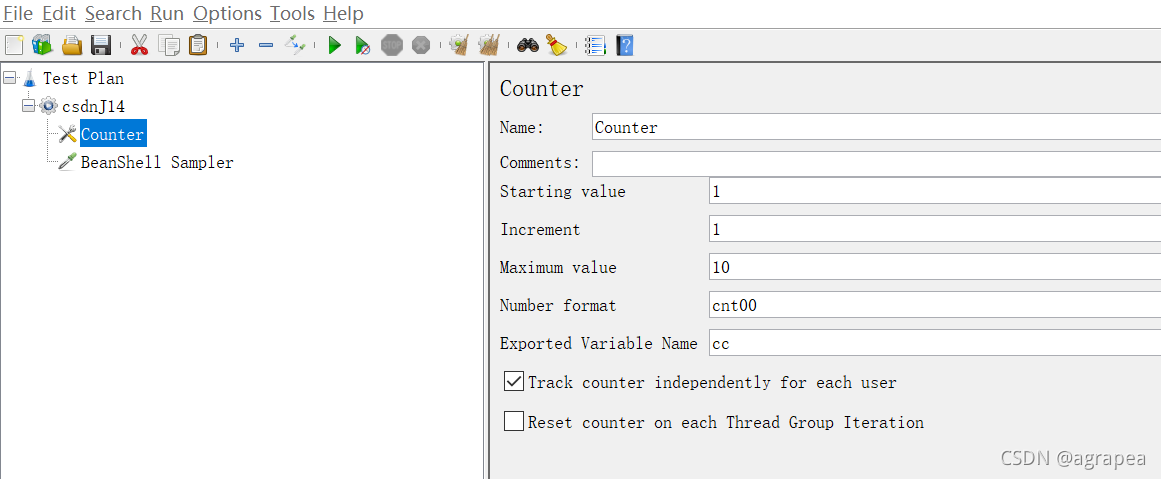Click the BeanShell Sampler pipette icon

point(67,162)
